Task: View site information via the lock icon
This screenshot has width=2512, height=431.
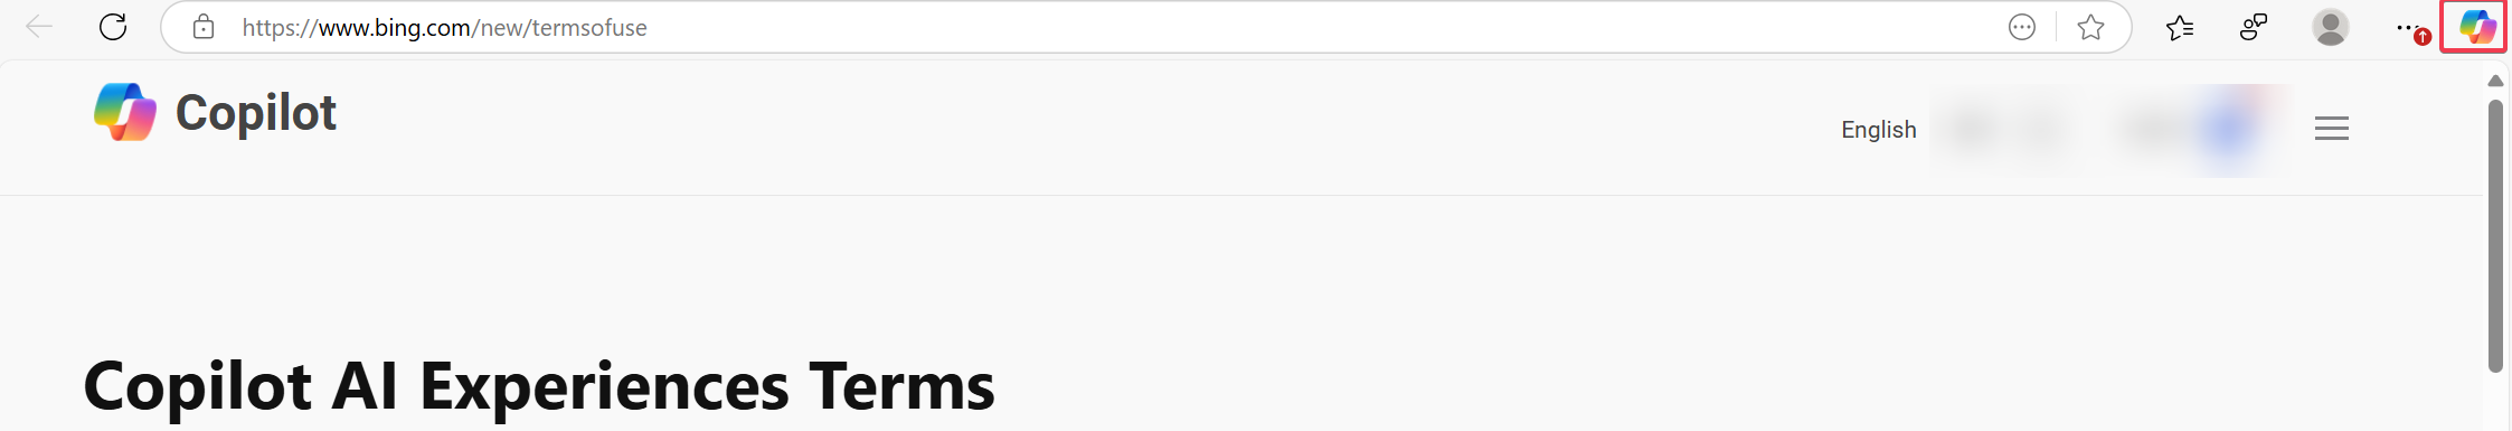Action: pos(203,27)
